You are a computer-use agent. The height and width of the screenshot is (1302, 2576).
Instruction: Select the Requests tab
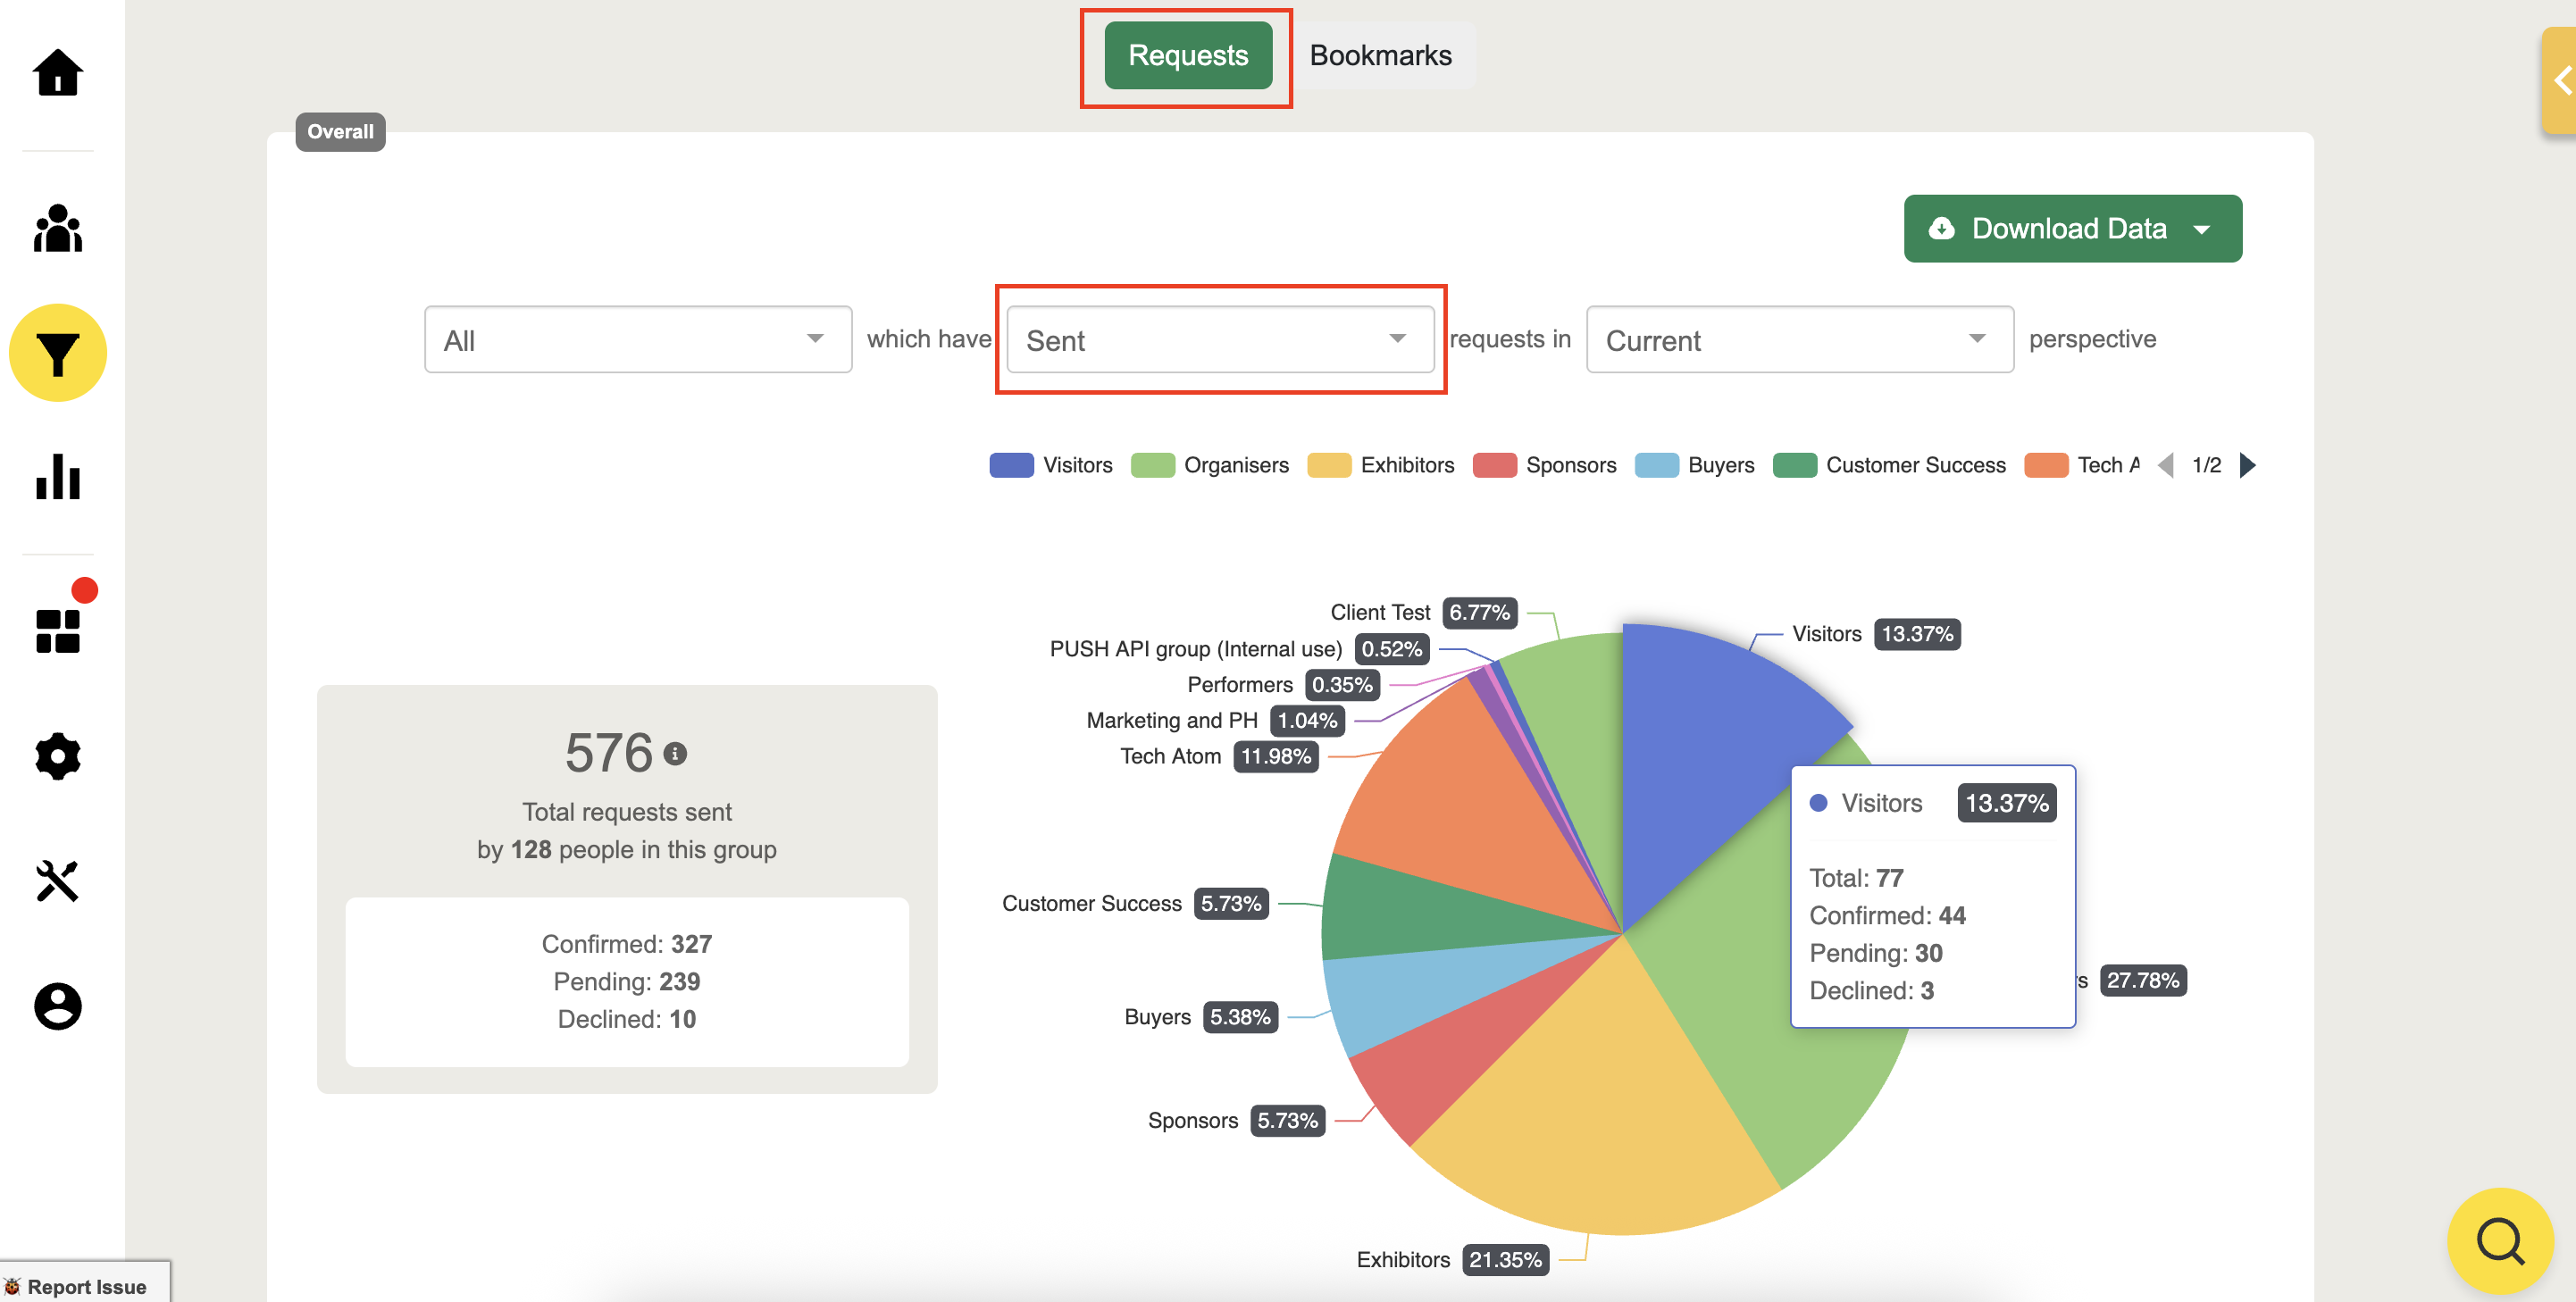[1187, 55]
